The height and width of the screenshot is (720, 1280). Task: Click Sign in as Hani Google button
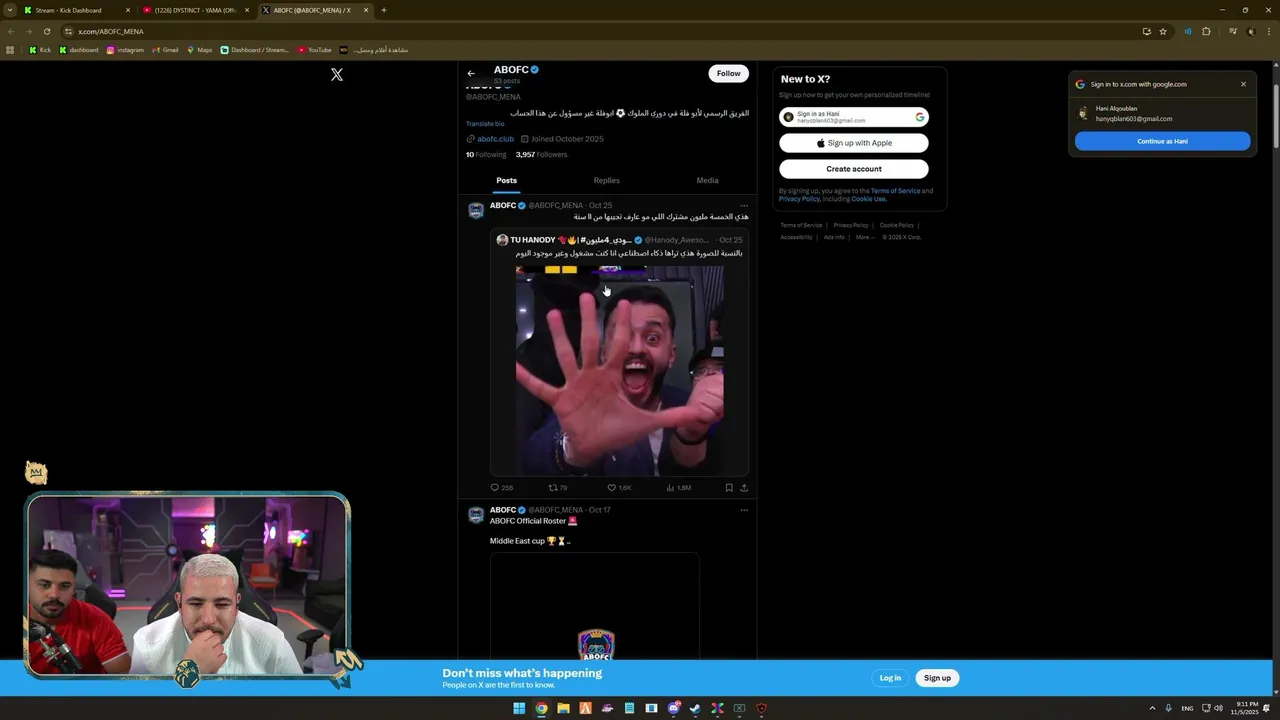tap(854, 117)
